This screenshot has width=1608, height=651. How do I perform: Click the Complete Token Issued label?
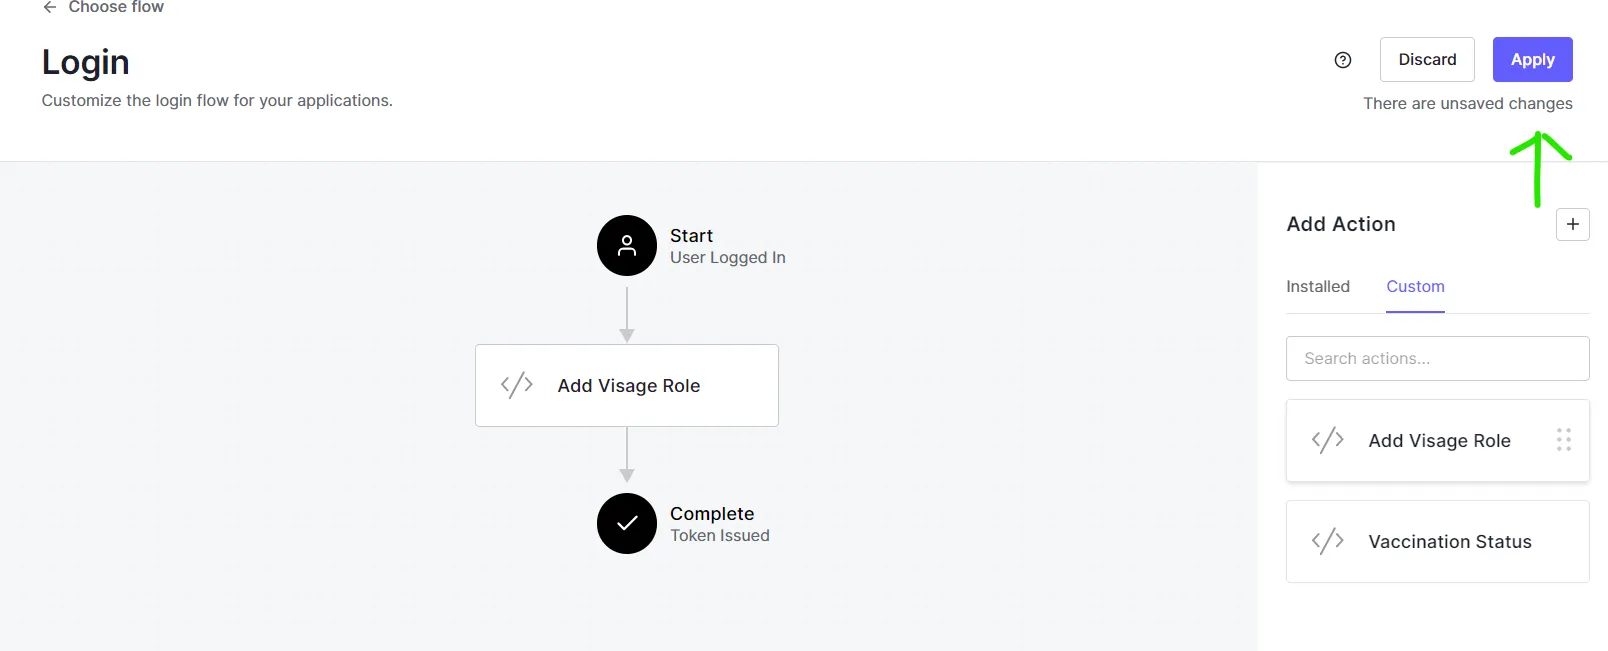coord(719,524)
